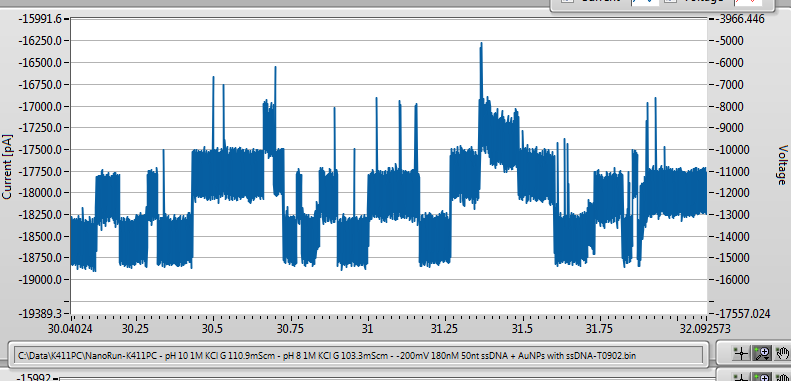Click the Current [pA] axis label
Image resolution: width=791 pixels, height=381 pixels.
point(7,167)
